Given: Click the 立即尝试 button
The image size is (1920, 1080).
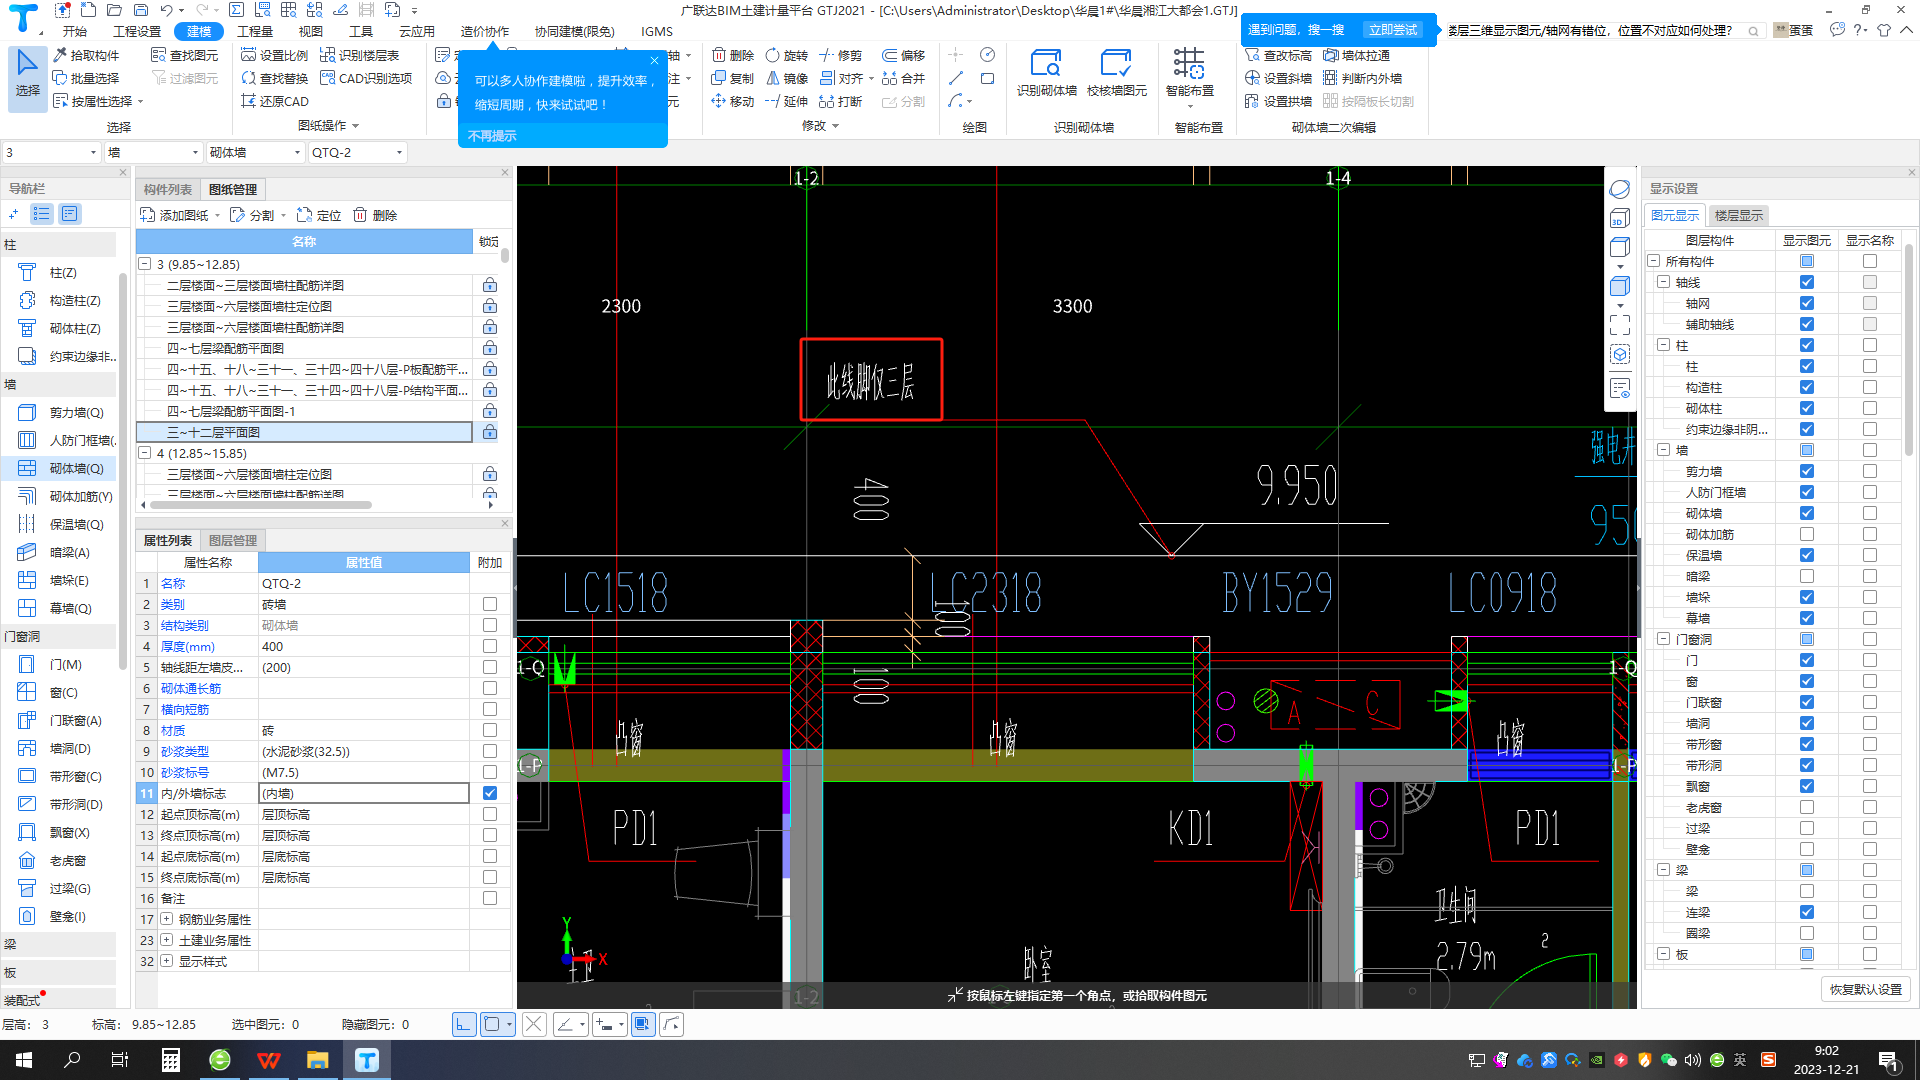Looking at the screenshot, I should coord(1393,30).
